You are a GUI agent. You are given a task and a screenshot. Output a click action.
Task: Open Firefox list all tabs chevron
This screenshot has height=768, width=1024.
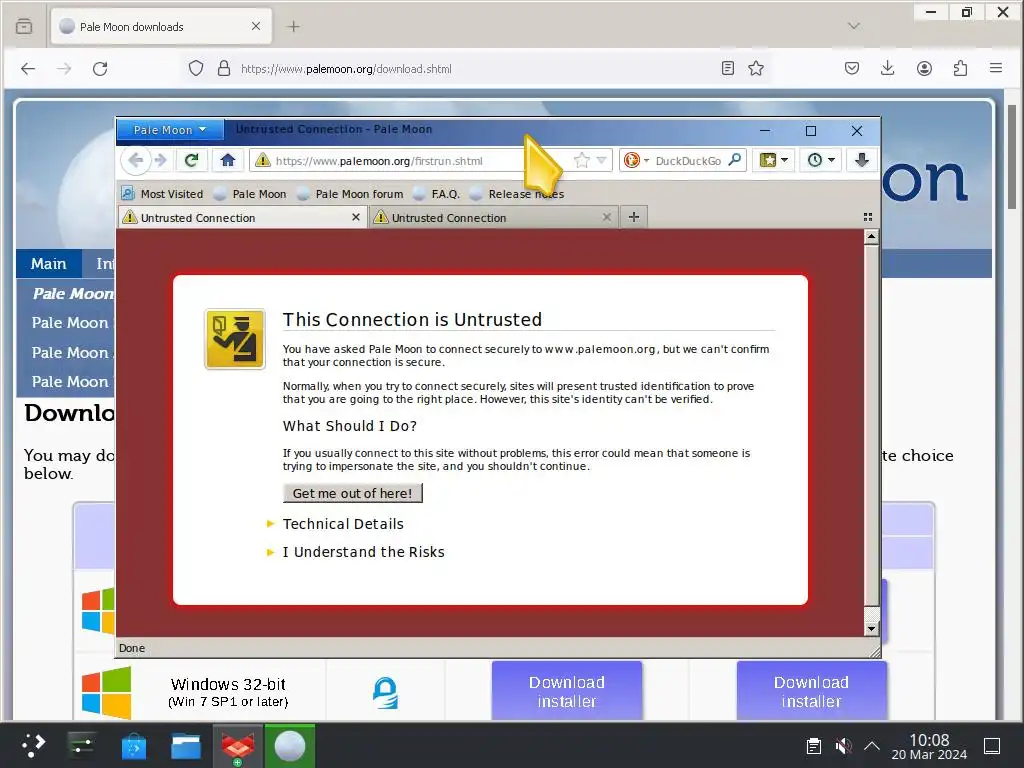click(854, 26)
